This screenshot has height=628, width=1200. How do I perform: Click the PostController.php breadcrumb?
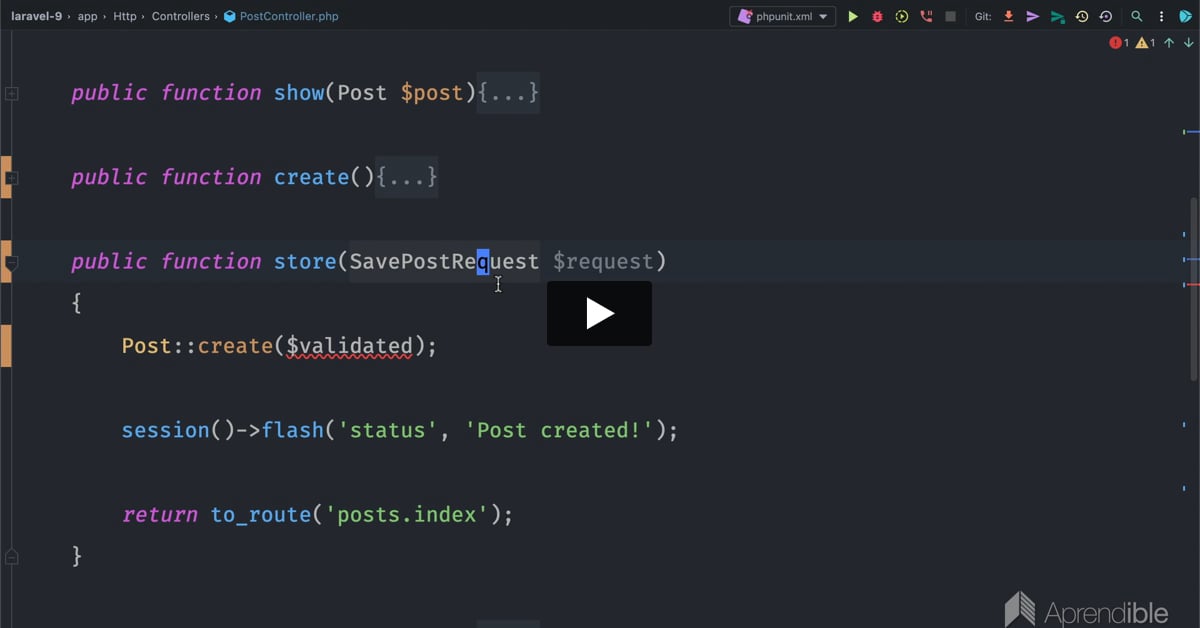[x=281, y=17]
